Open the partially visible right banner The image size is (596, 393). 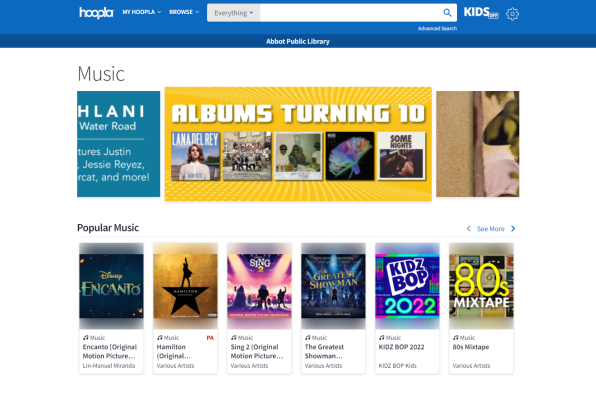coord(477,144)
